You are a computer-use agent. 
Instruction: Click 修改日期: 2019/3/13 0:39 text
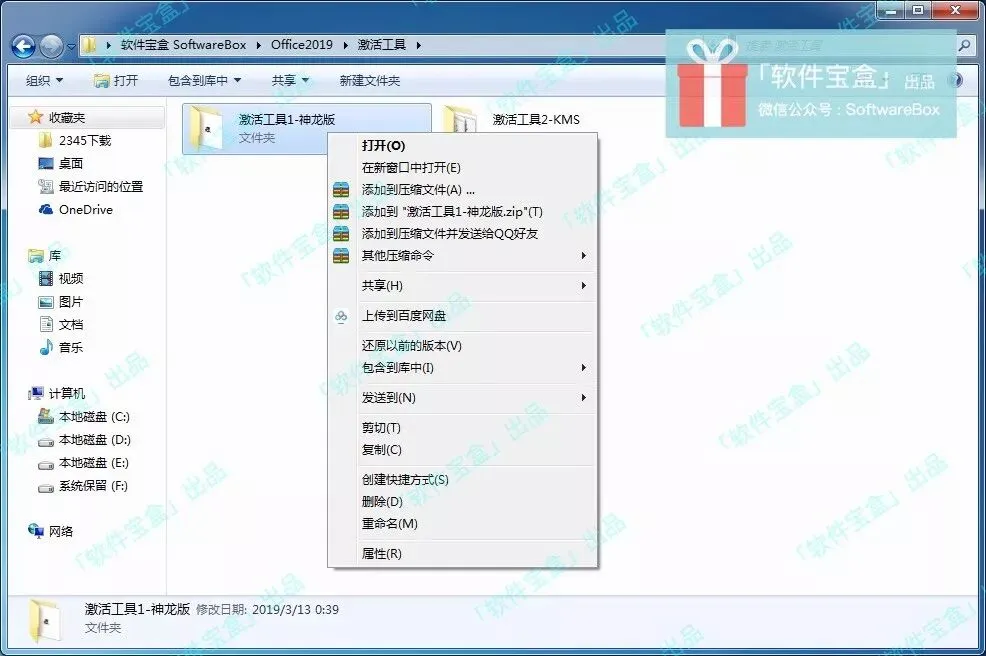point(267,609)
